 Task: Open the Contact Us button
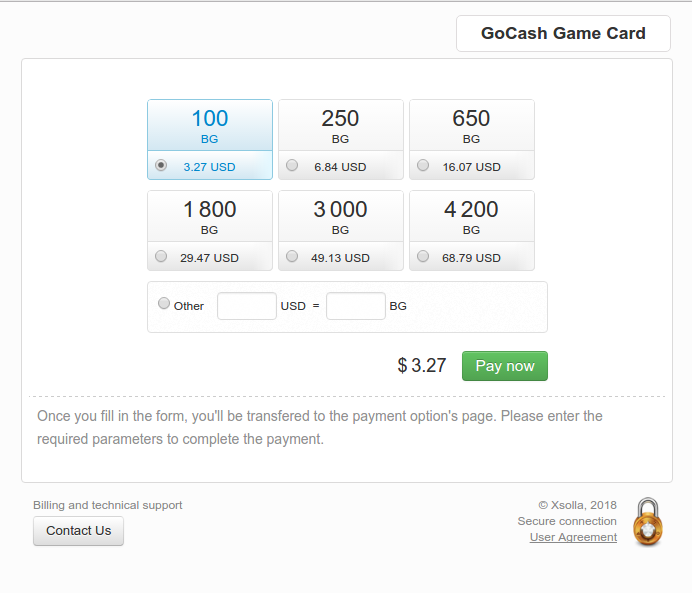point(79,531)
